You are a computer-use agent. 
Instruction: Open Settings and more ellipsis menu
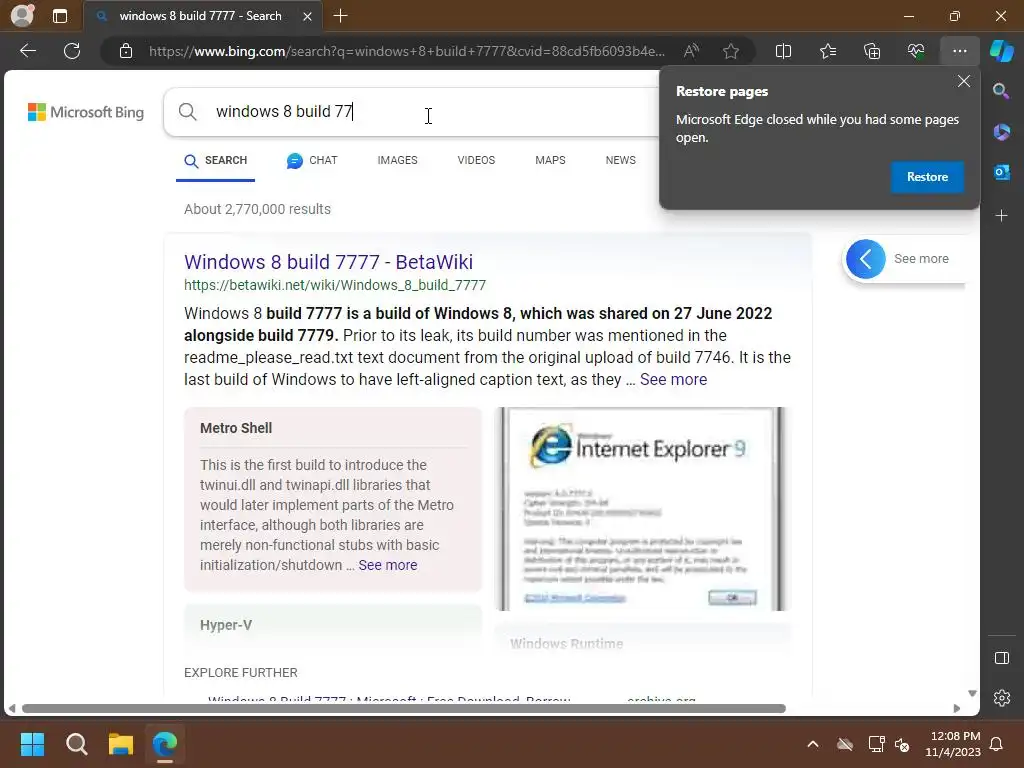959,51
